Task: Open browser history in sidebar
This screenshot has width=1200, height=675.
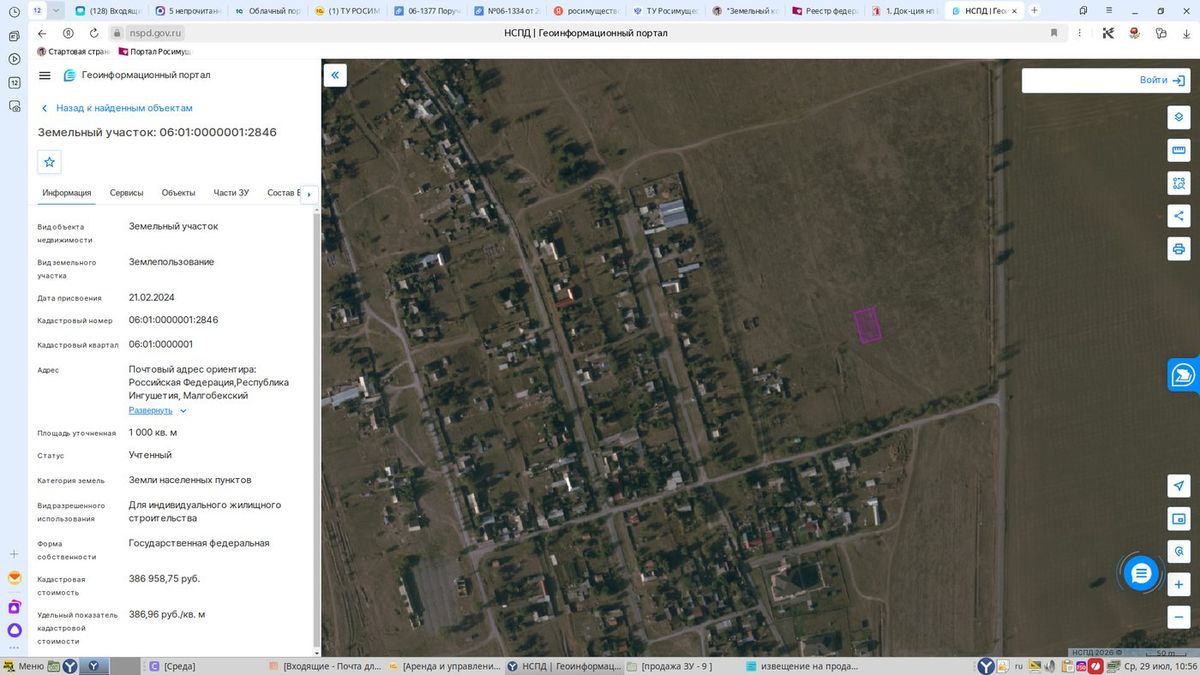Action: pos(14,11)
